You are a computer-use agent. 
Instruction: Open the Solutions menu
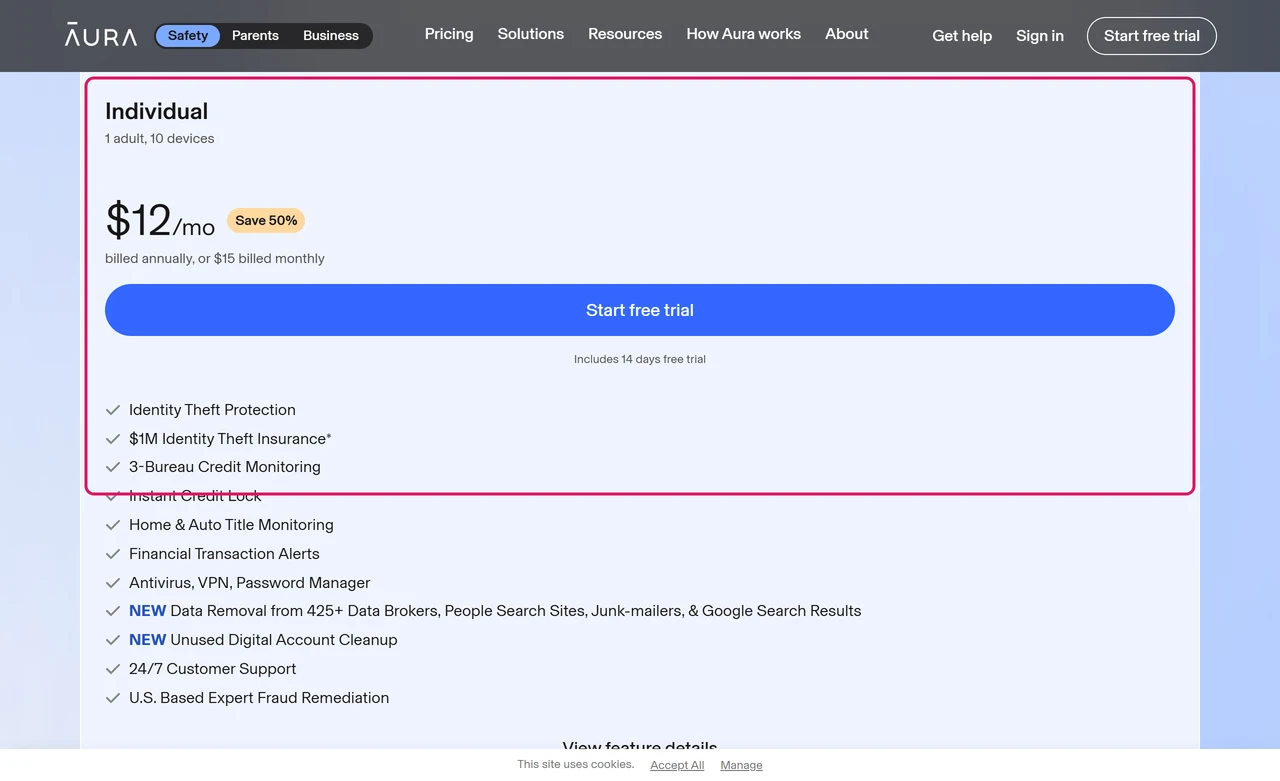tap(531, 34)
